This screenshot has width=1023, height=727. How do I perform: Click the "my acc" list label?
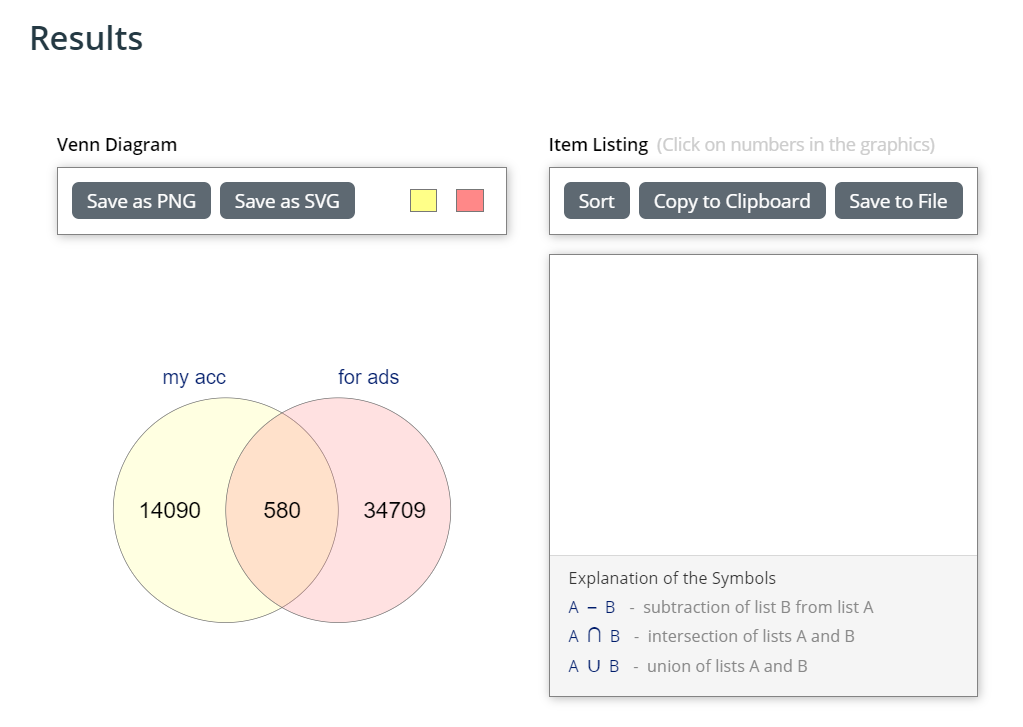[194, 378]
